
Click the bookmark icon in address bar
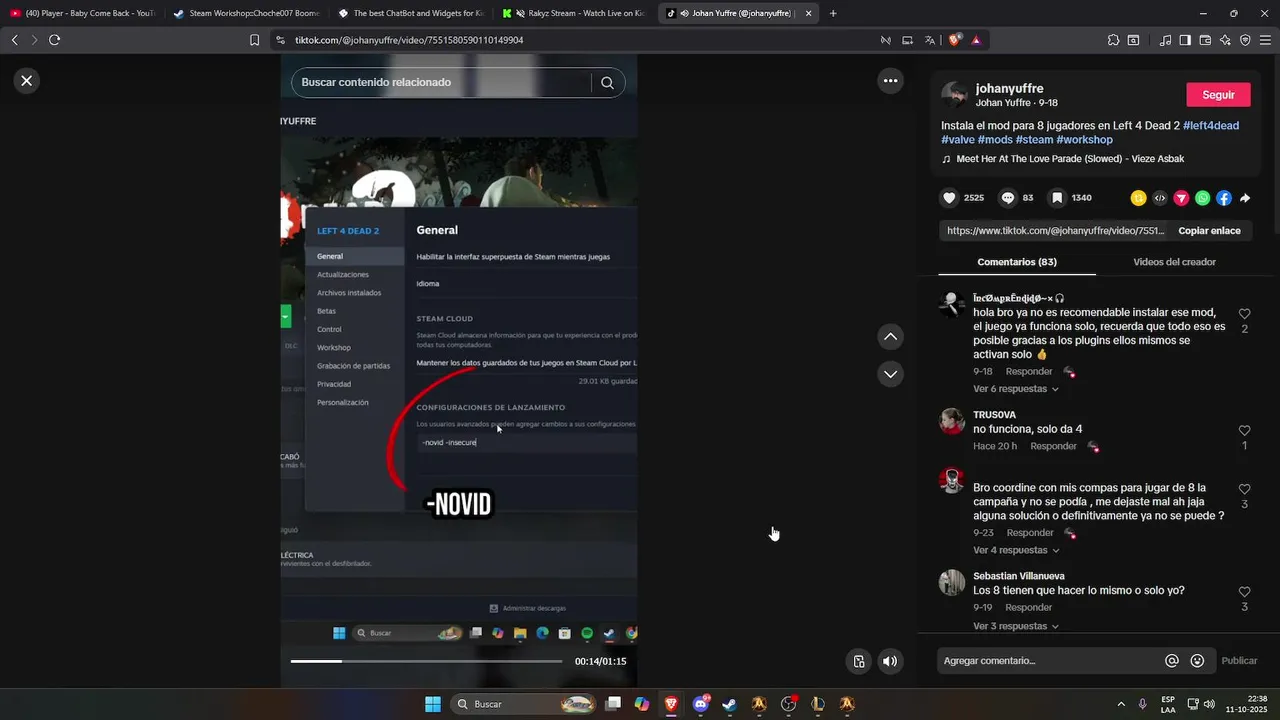tap(254, 40)
